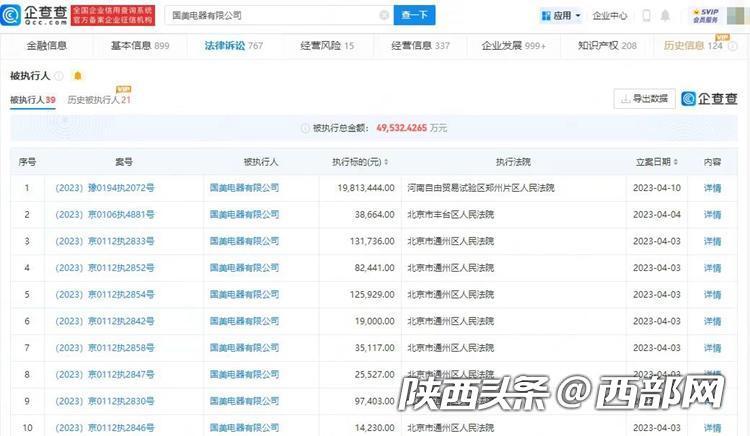Click the amount 38,664.00
The image size is (750, 436).
(375, 215)
